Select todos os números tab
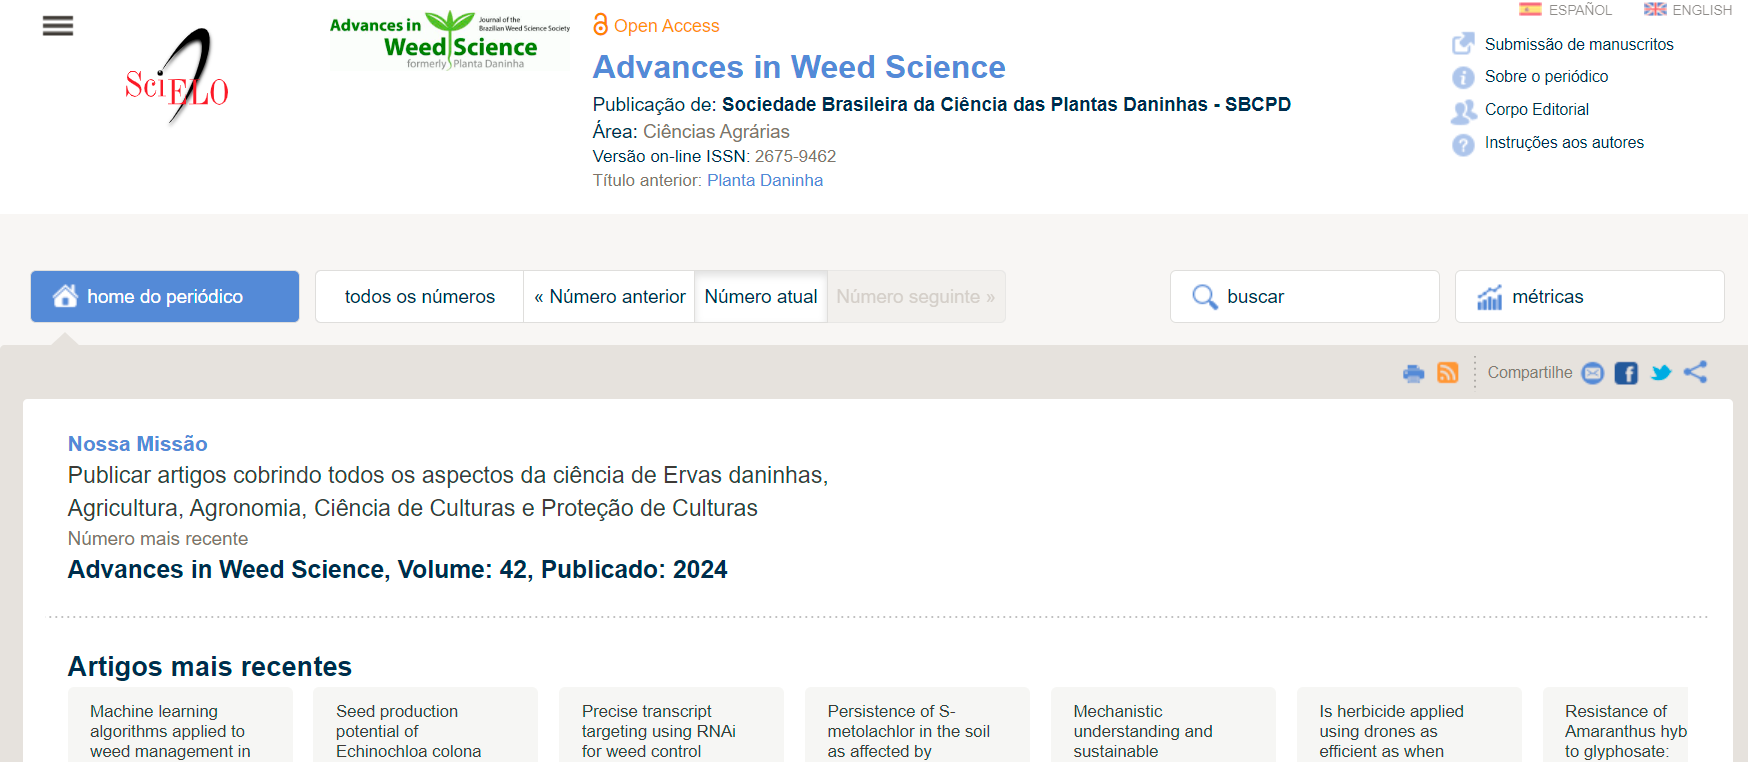The width and height of the screenshot is (1748, 762). click(x=420, y=297)
